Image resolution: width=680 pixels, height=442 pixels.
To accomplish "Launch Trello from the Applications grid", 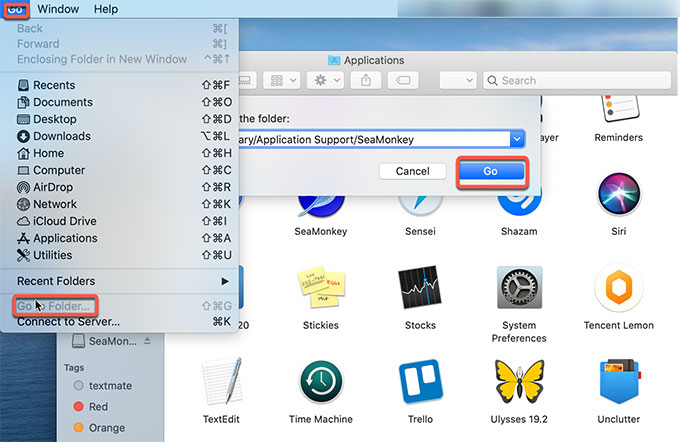I will [x=420, y=382].
